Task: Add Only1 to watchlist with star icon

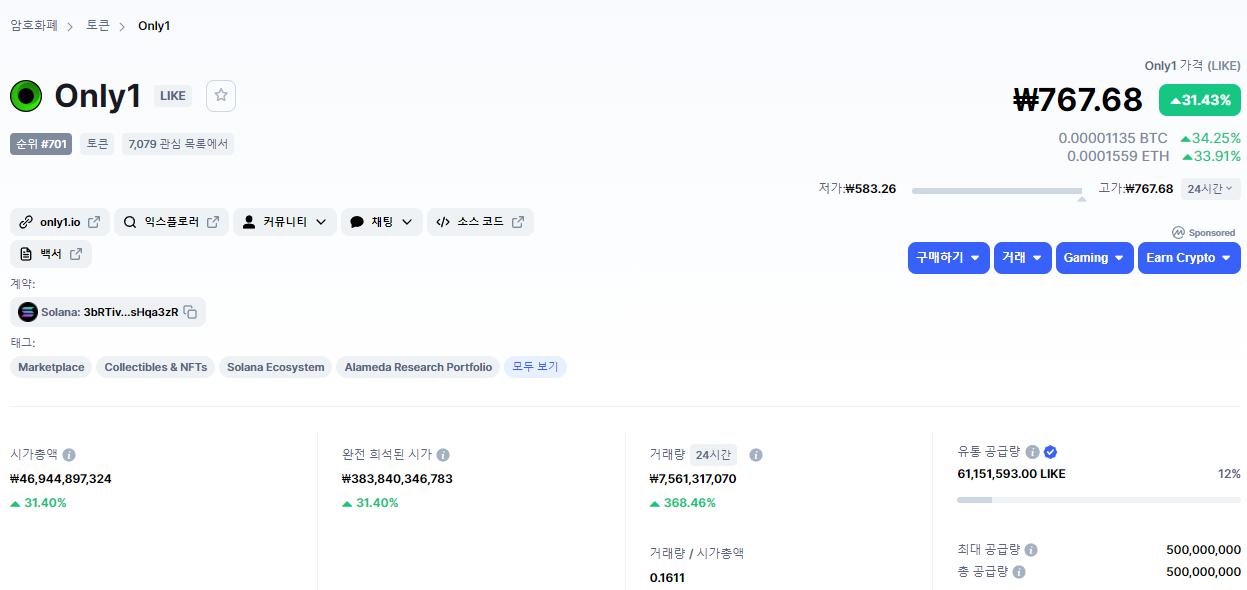Action: point(221,96)
